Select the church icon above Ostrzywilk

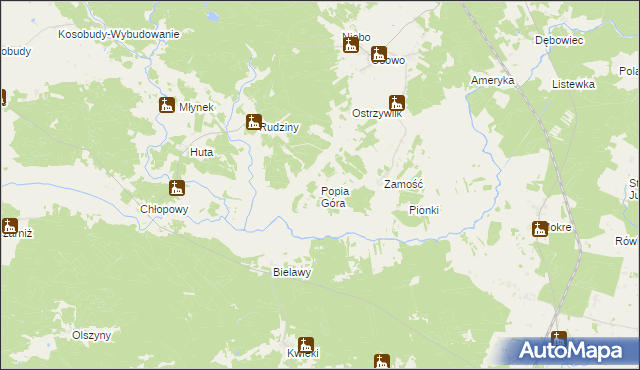coord(397,103)
